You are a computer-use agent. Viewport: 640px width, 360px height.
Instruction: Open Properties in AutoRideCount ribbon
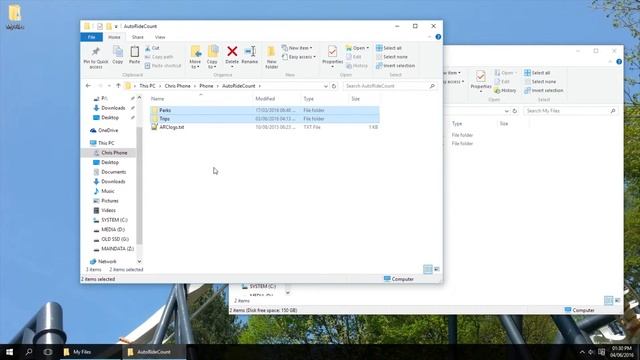332,56
